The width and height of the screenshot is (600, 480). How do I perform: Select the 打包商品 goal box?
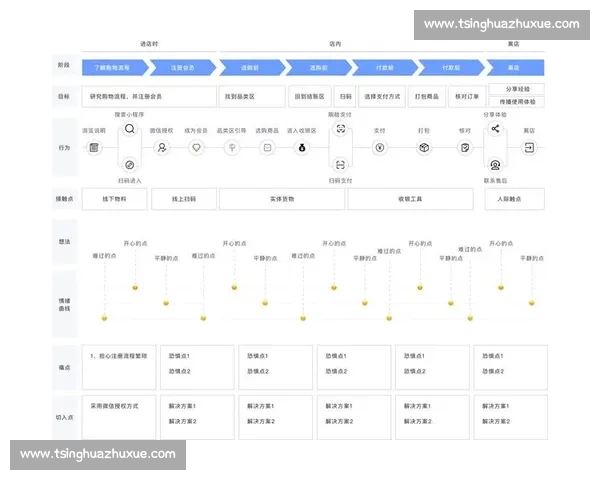427,96
